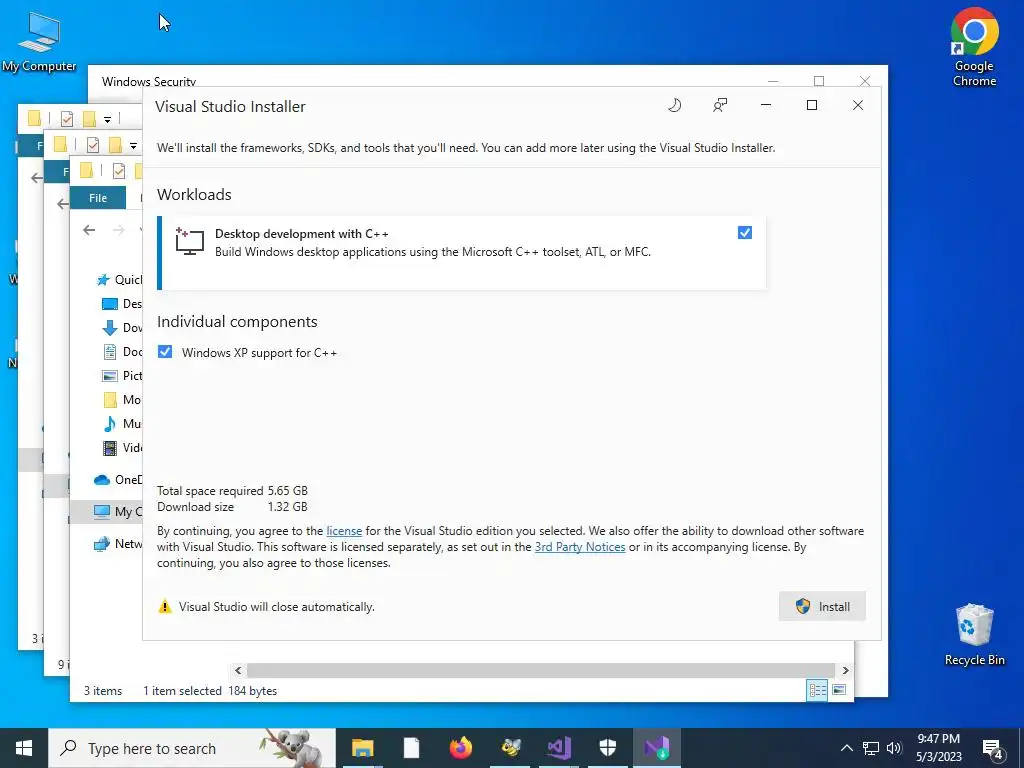Open the Windows Start menu

pos(24,748)
